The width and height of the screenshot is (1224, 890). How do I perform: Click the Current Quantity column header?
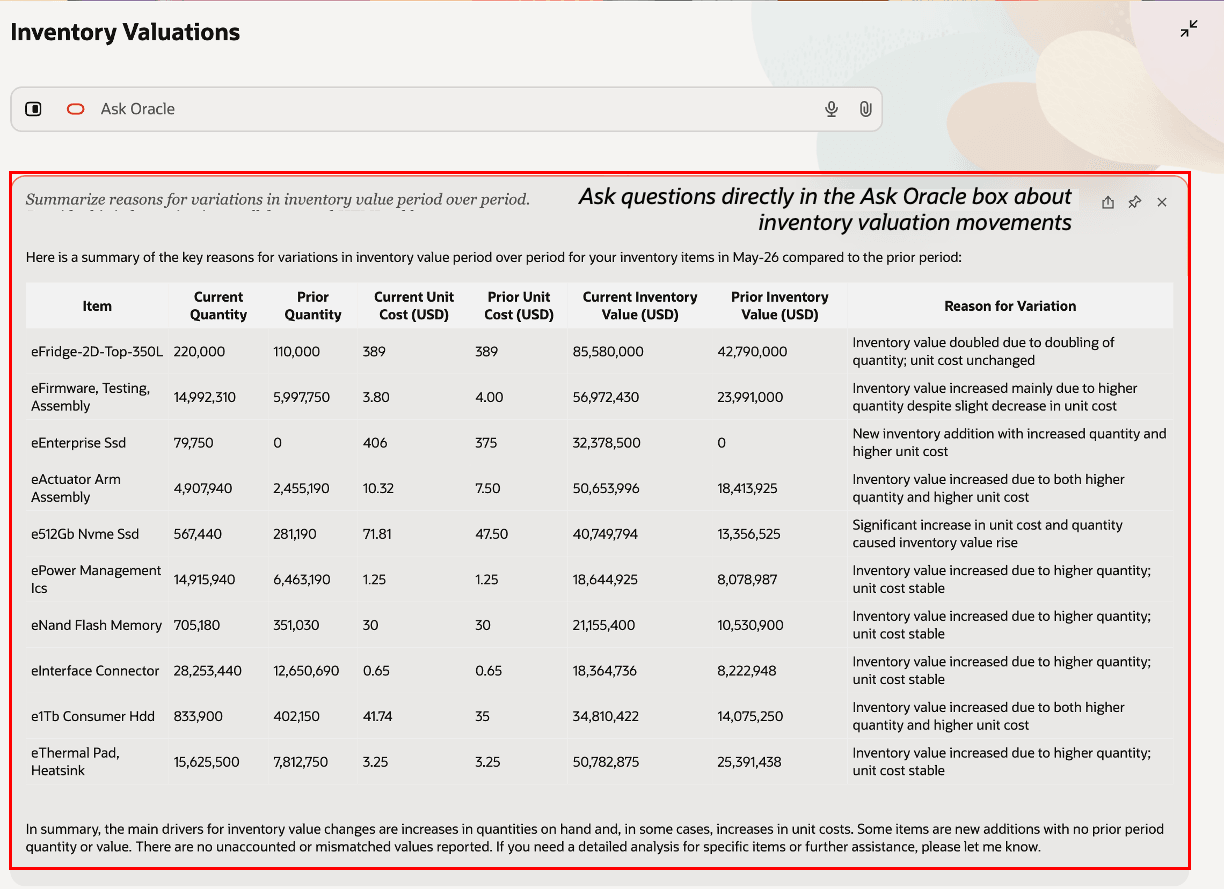pos(218,306)
